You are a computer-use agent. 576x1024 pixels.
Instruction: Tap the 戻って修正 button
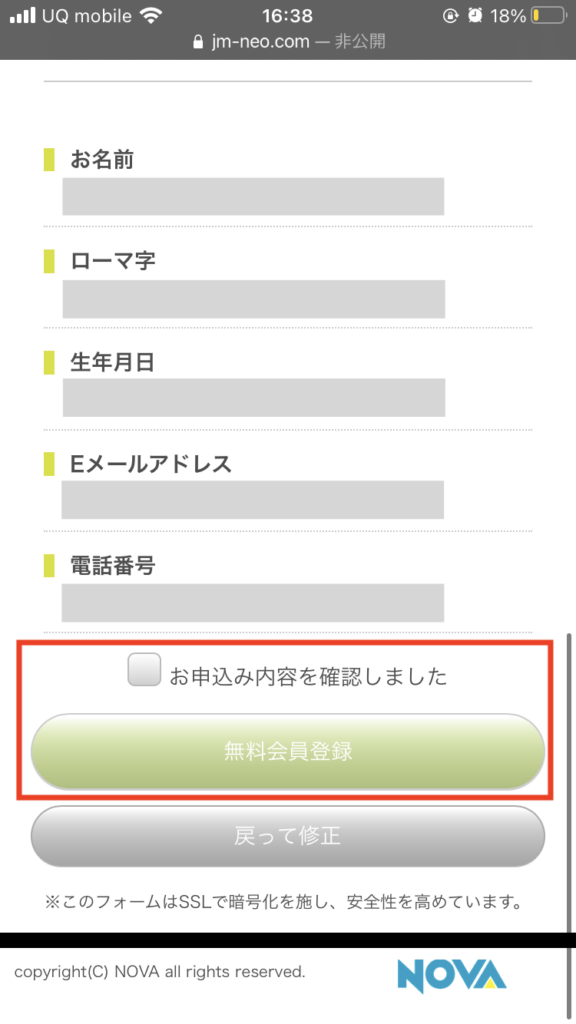tap(288, 836)
